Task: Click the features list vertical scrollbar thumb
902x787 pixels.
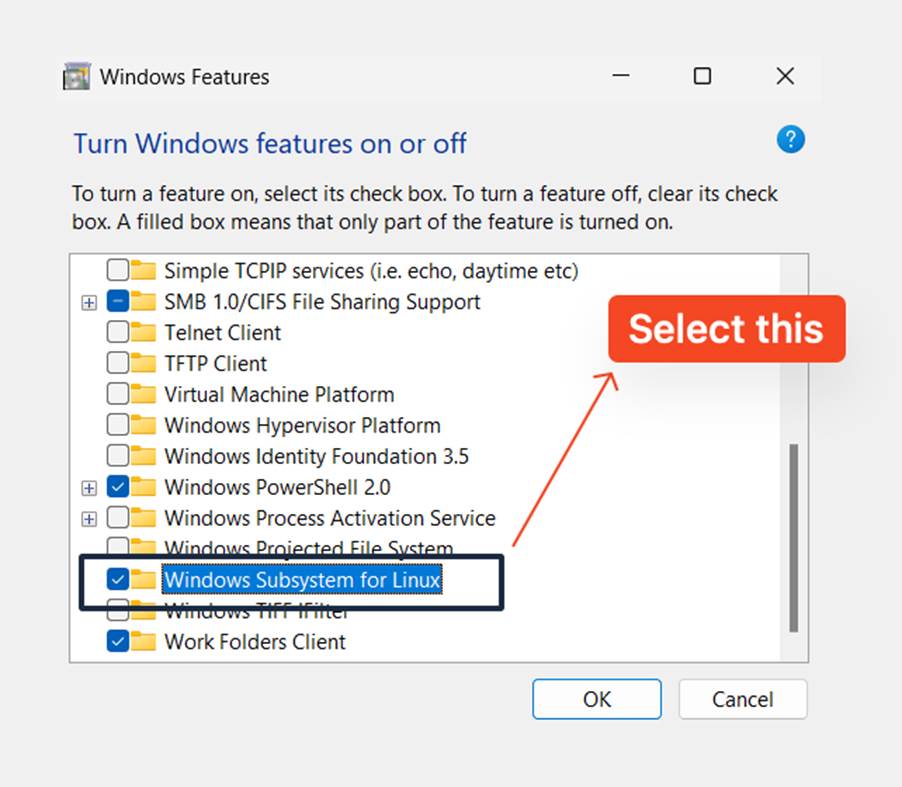Action: pyautogui.click(x=793, y=538)
